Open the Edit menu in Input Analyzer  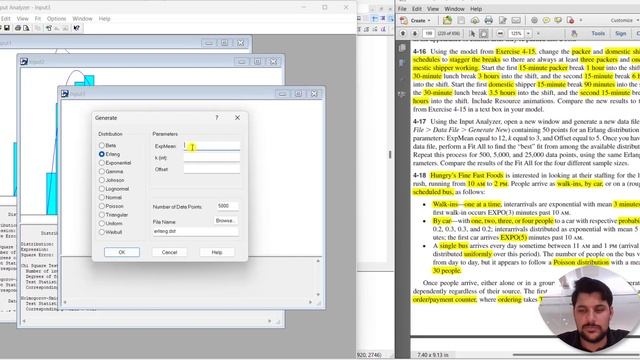point(6,19)
